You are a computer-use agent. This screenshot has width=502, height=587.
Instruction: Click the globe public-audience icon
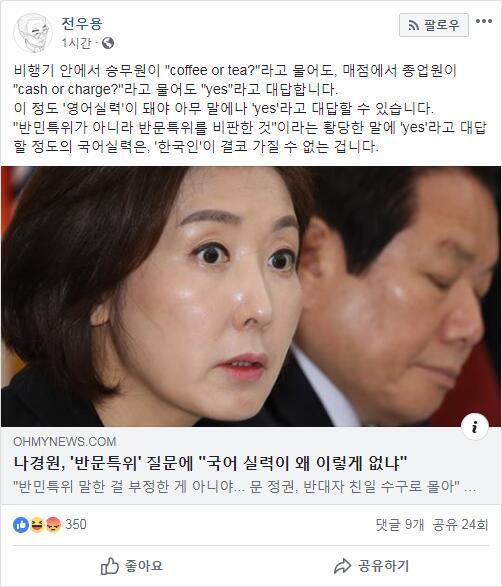108,43
